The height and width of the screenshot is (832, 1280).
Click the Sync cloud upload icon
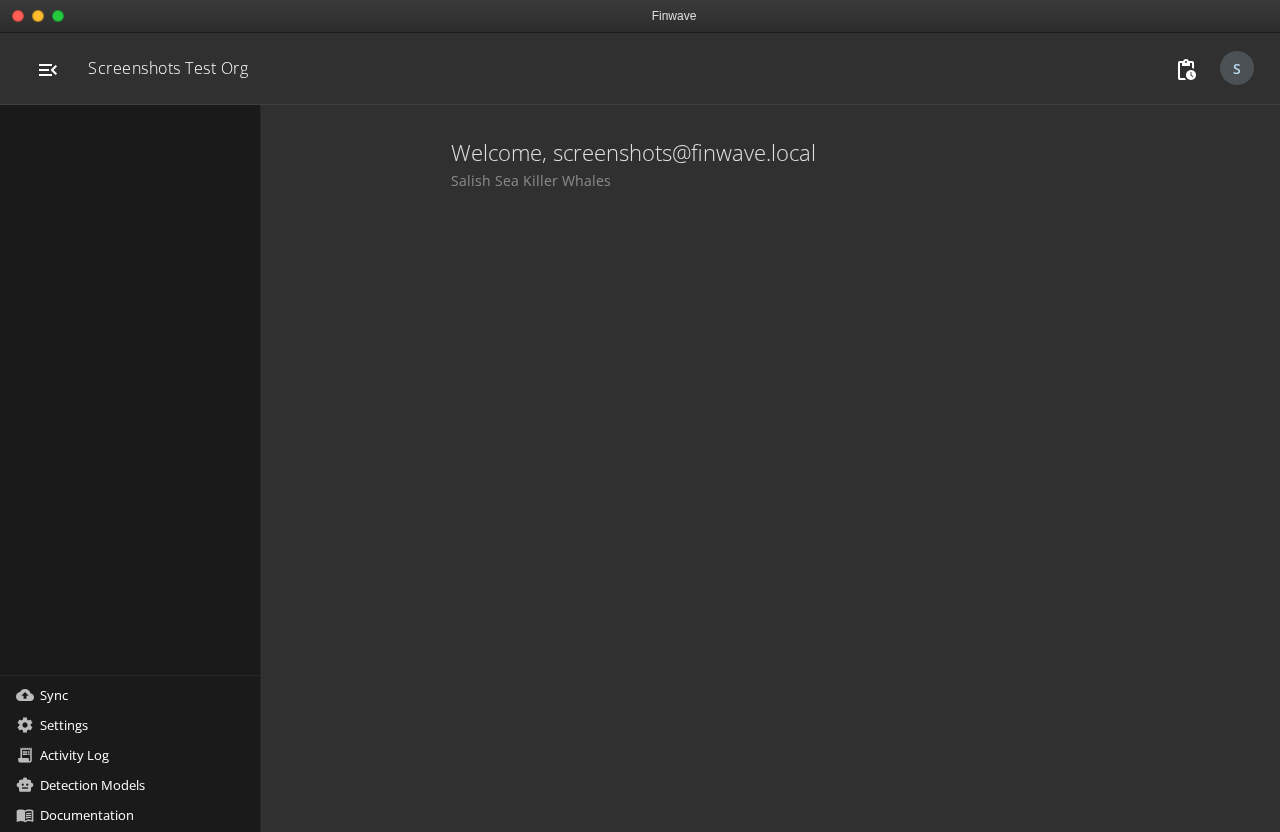(x=25, y=695)
